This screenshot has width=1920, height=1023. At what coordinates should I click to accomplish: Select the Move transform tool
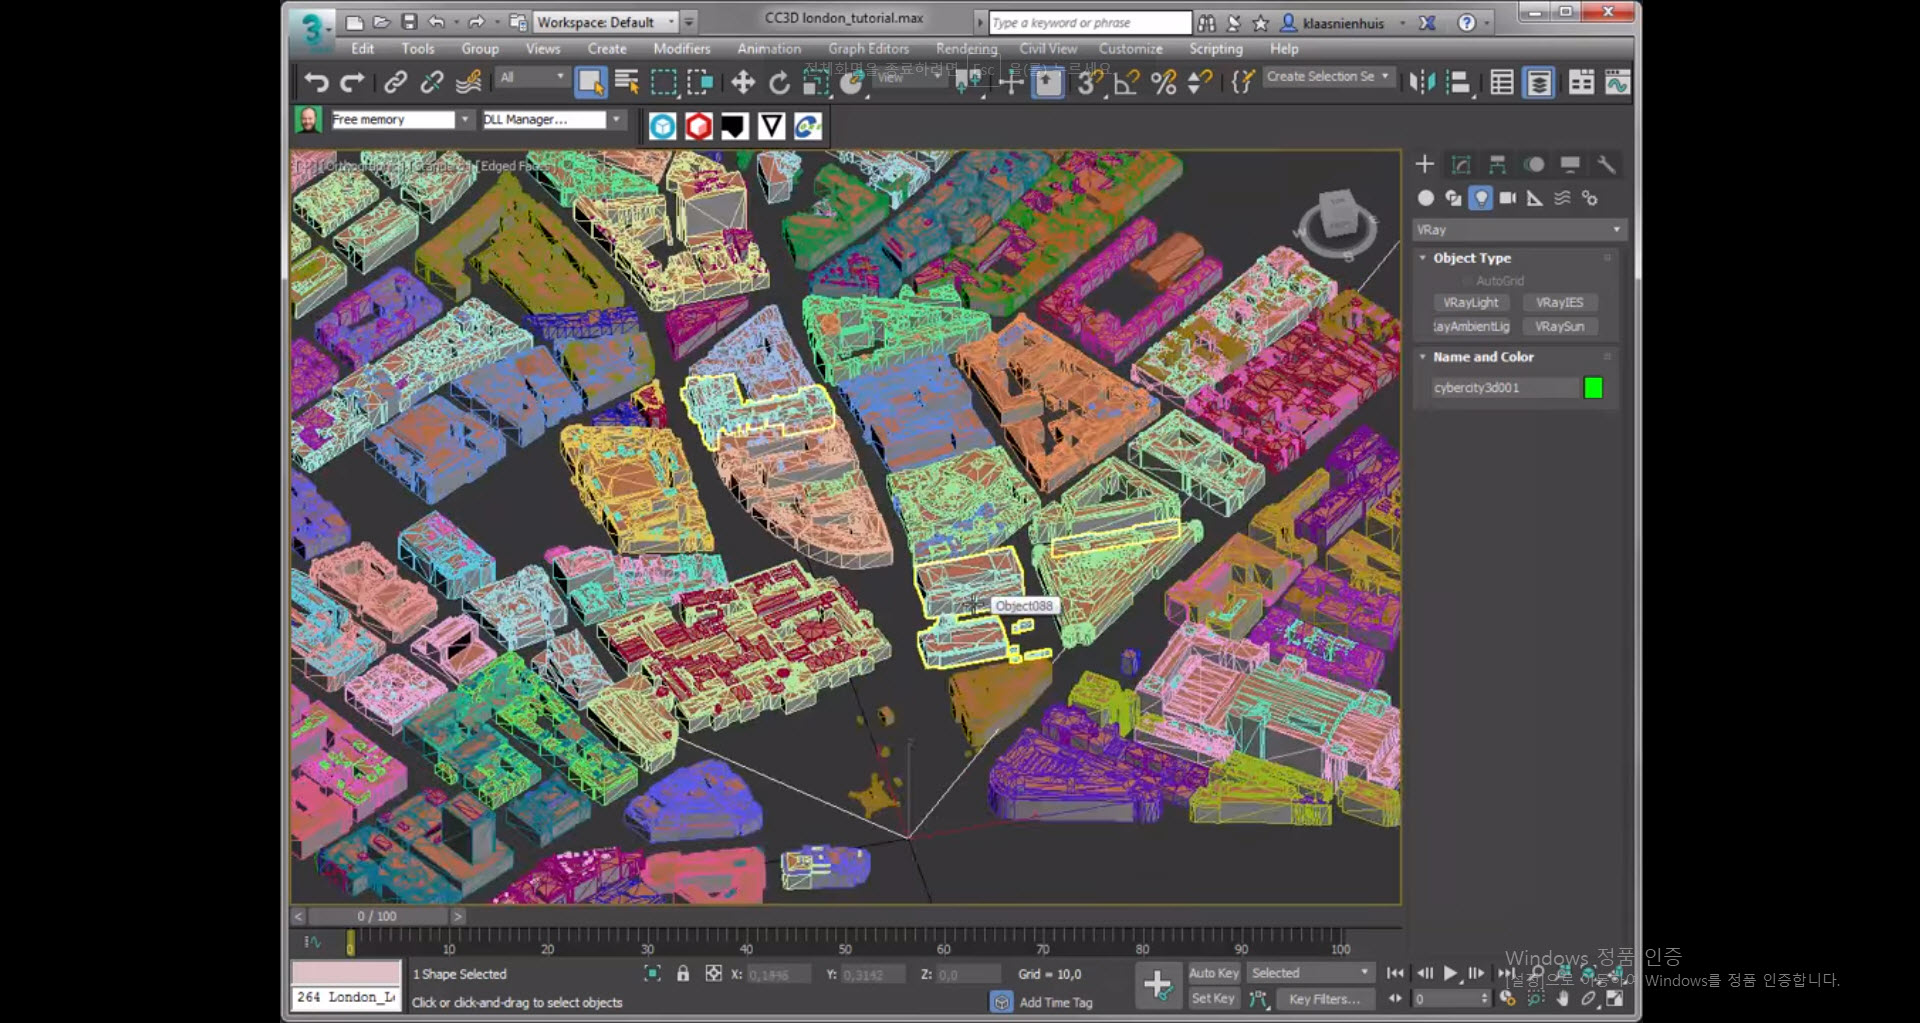742,83
